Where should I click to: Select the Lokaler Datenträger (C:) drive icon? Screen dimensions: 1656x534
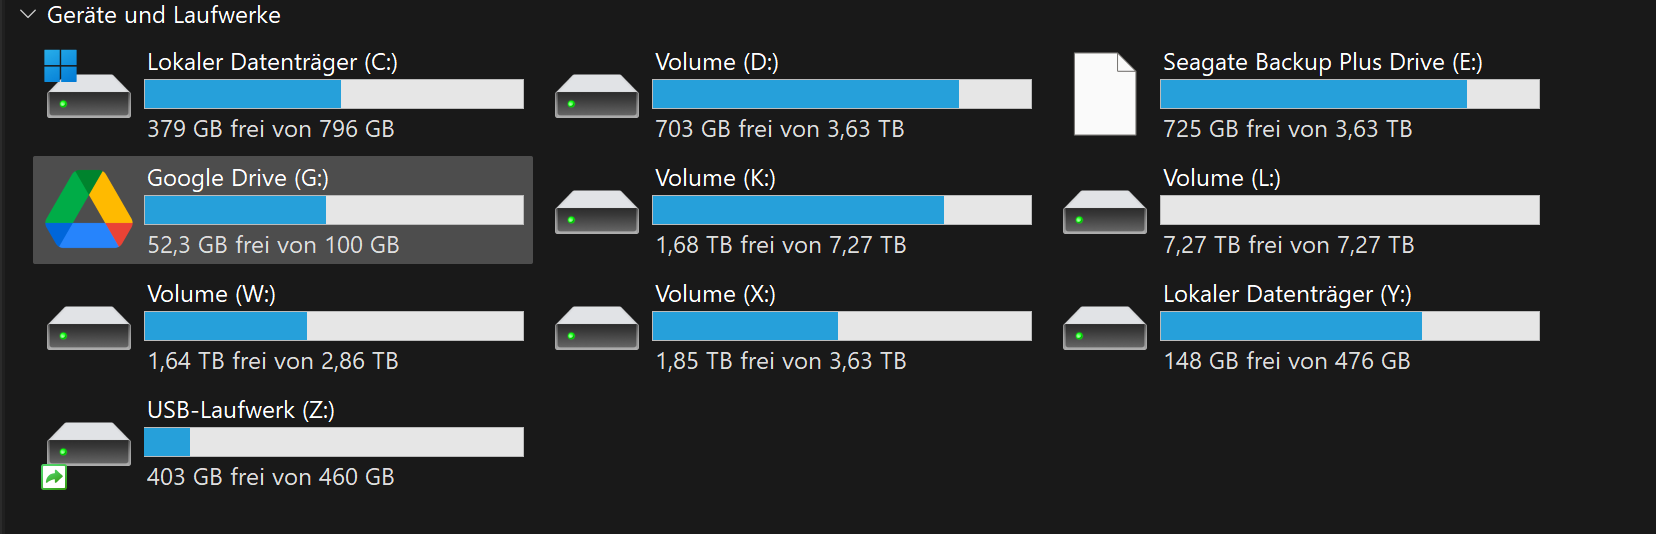click(x=88, y=84)
